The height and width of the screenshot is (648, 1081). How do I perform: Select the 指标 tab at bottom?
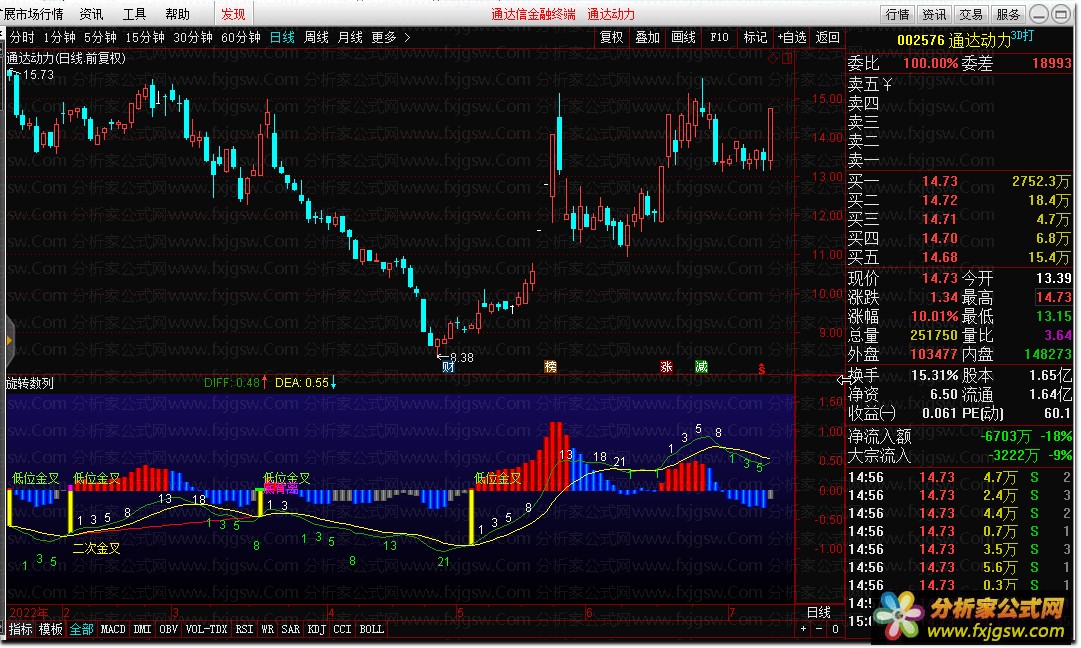pyautogui.click(x=21, y=629)
